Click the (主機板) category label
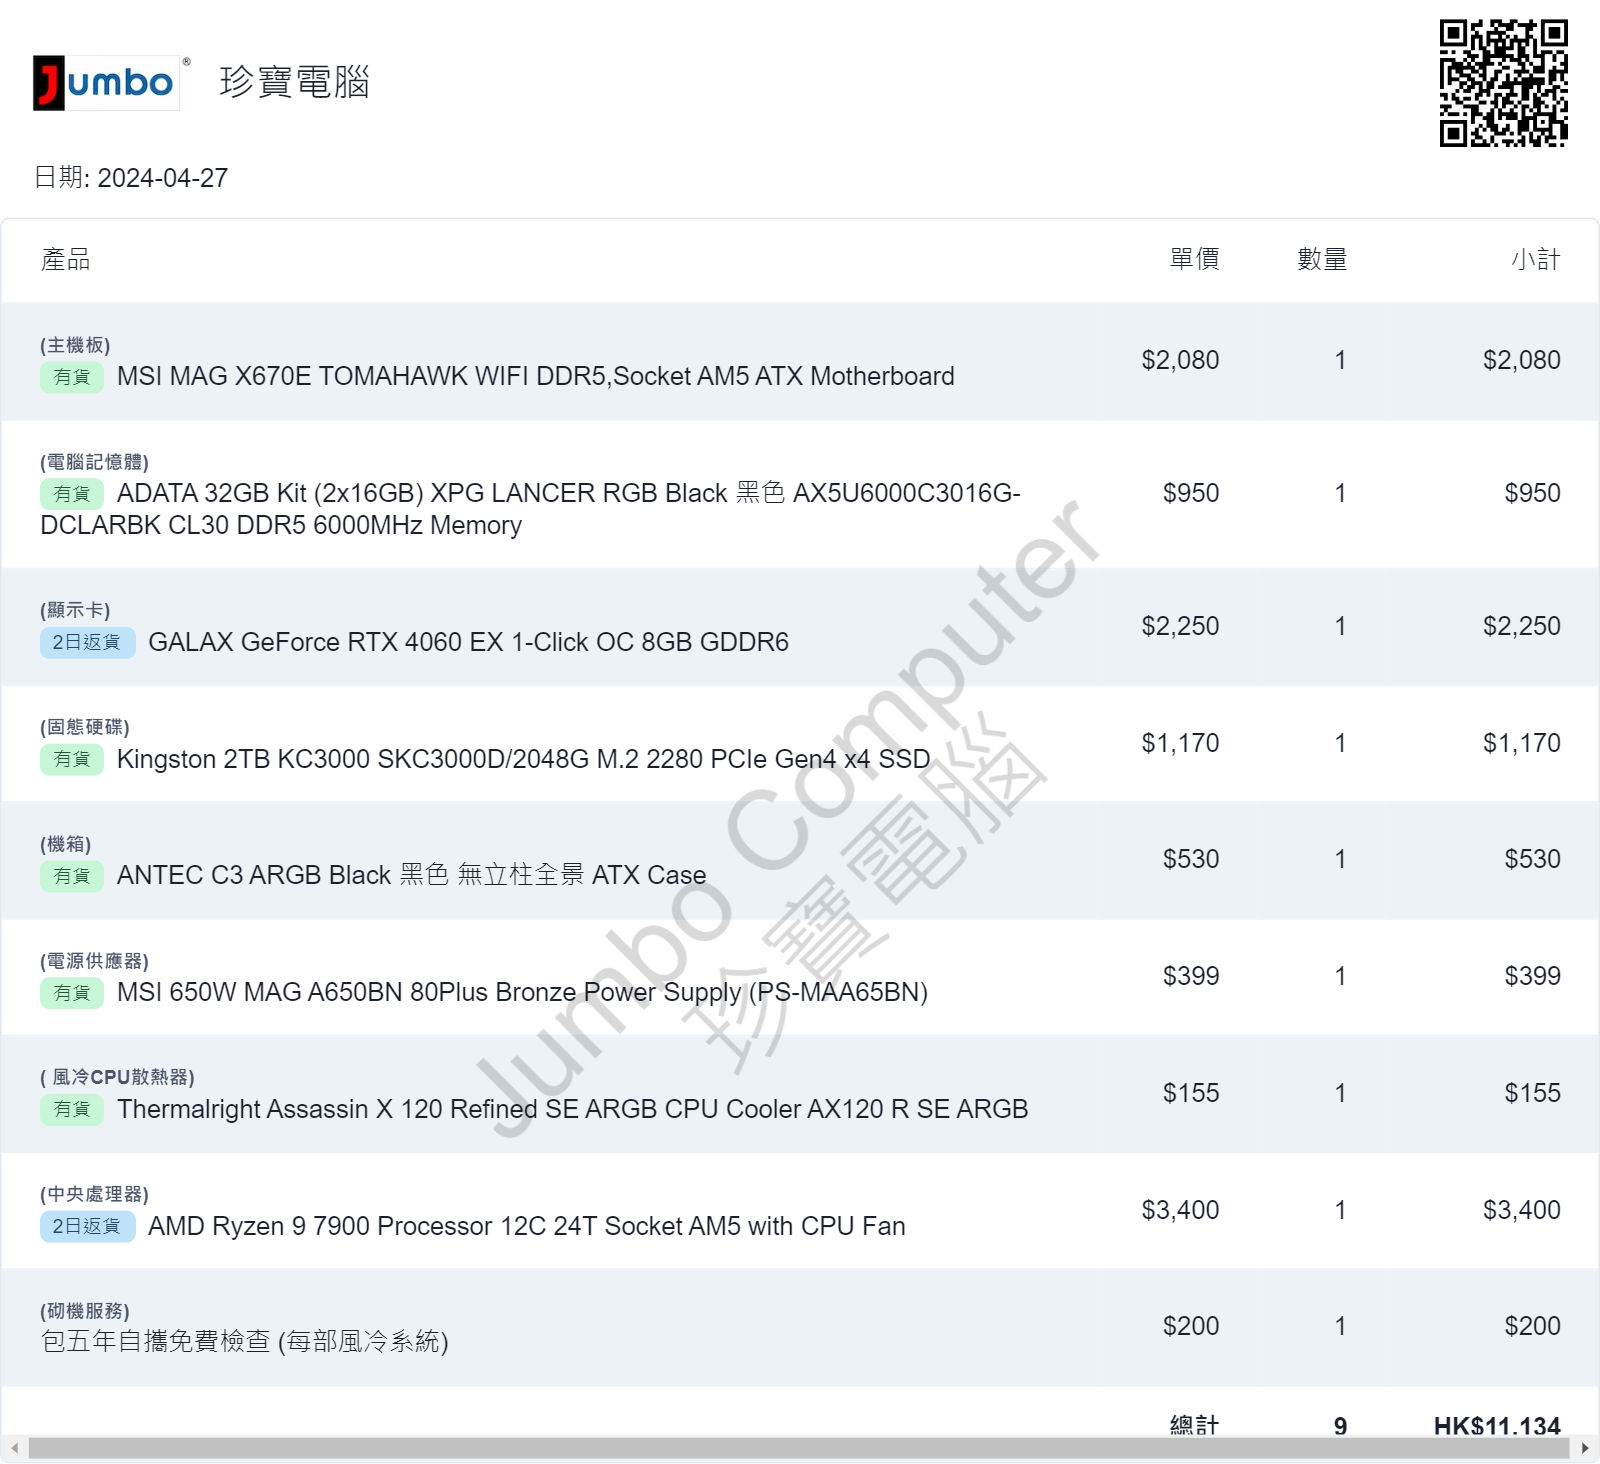 point(75,345)
